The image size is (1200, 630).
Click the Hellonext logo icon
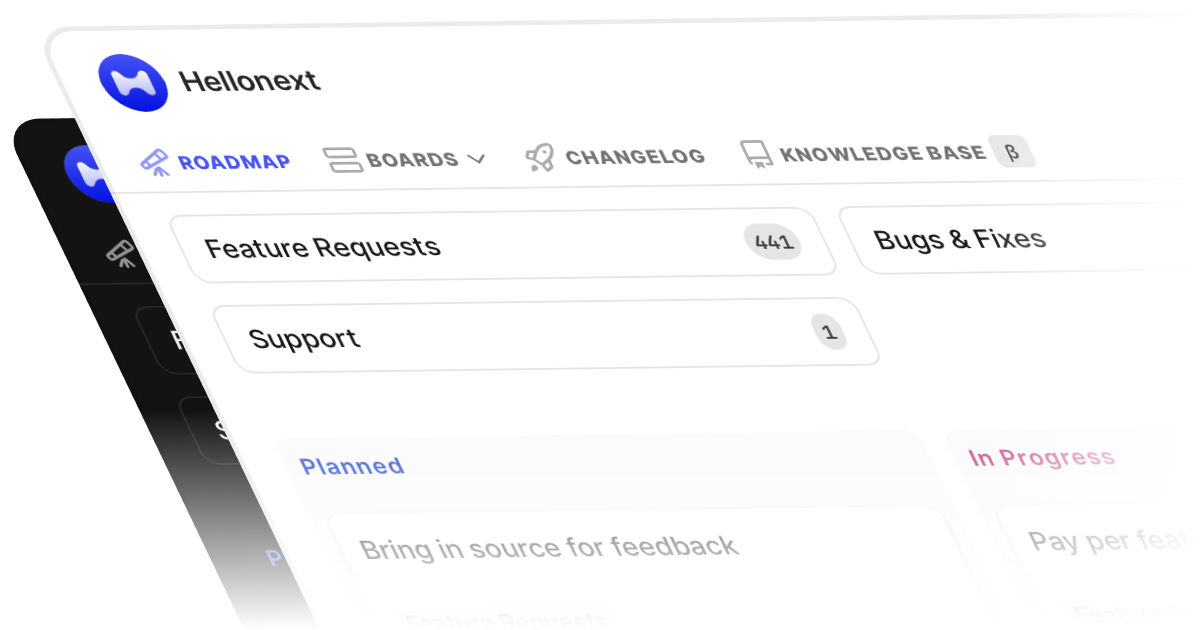tap(133, 82)
